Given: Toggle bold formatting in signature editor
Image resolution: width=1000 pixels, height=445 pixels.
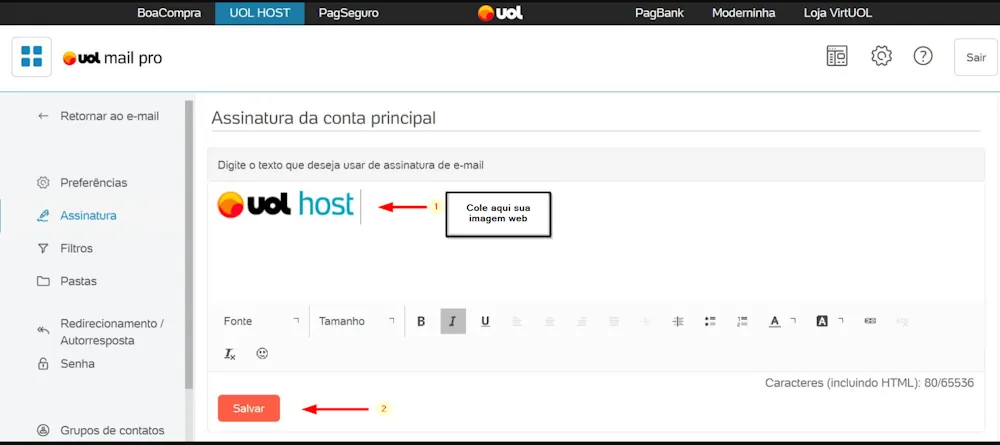Looking at the screenshot, I should 421,321.
